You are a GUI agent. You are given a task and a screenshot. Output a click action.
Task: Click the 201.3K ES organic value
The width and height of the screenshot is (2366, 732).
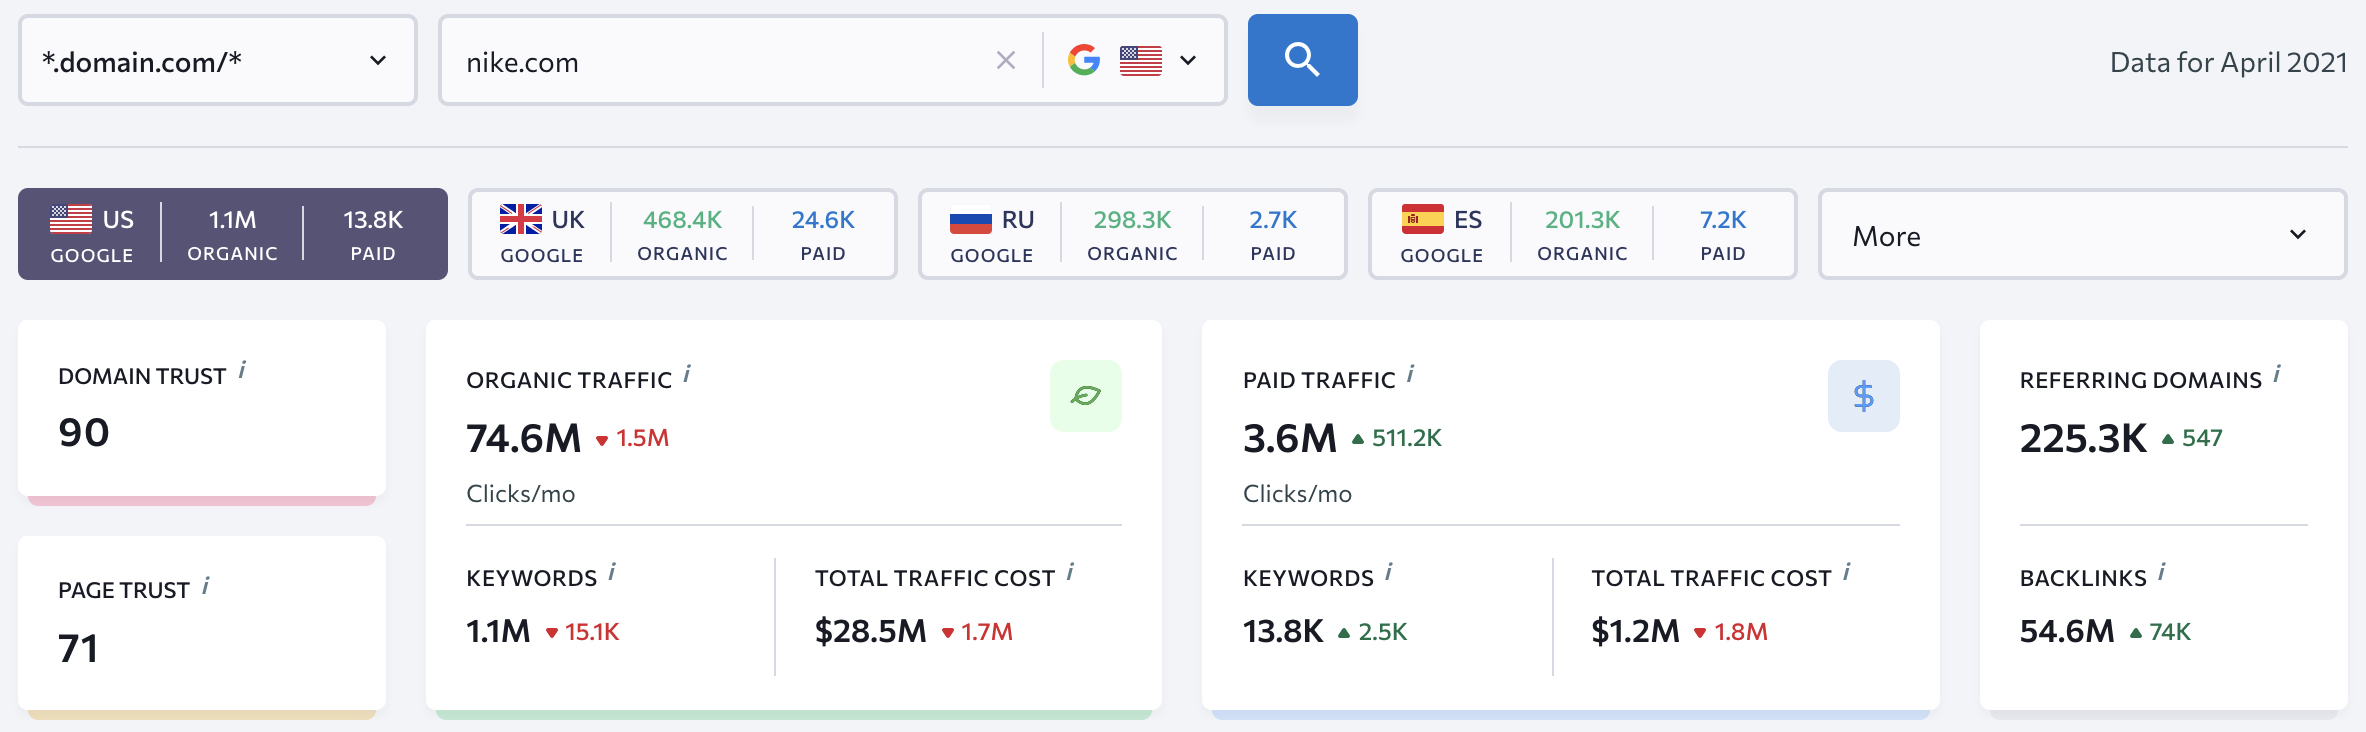coord(1583,219)
